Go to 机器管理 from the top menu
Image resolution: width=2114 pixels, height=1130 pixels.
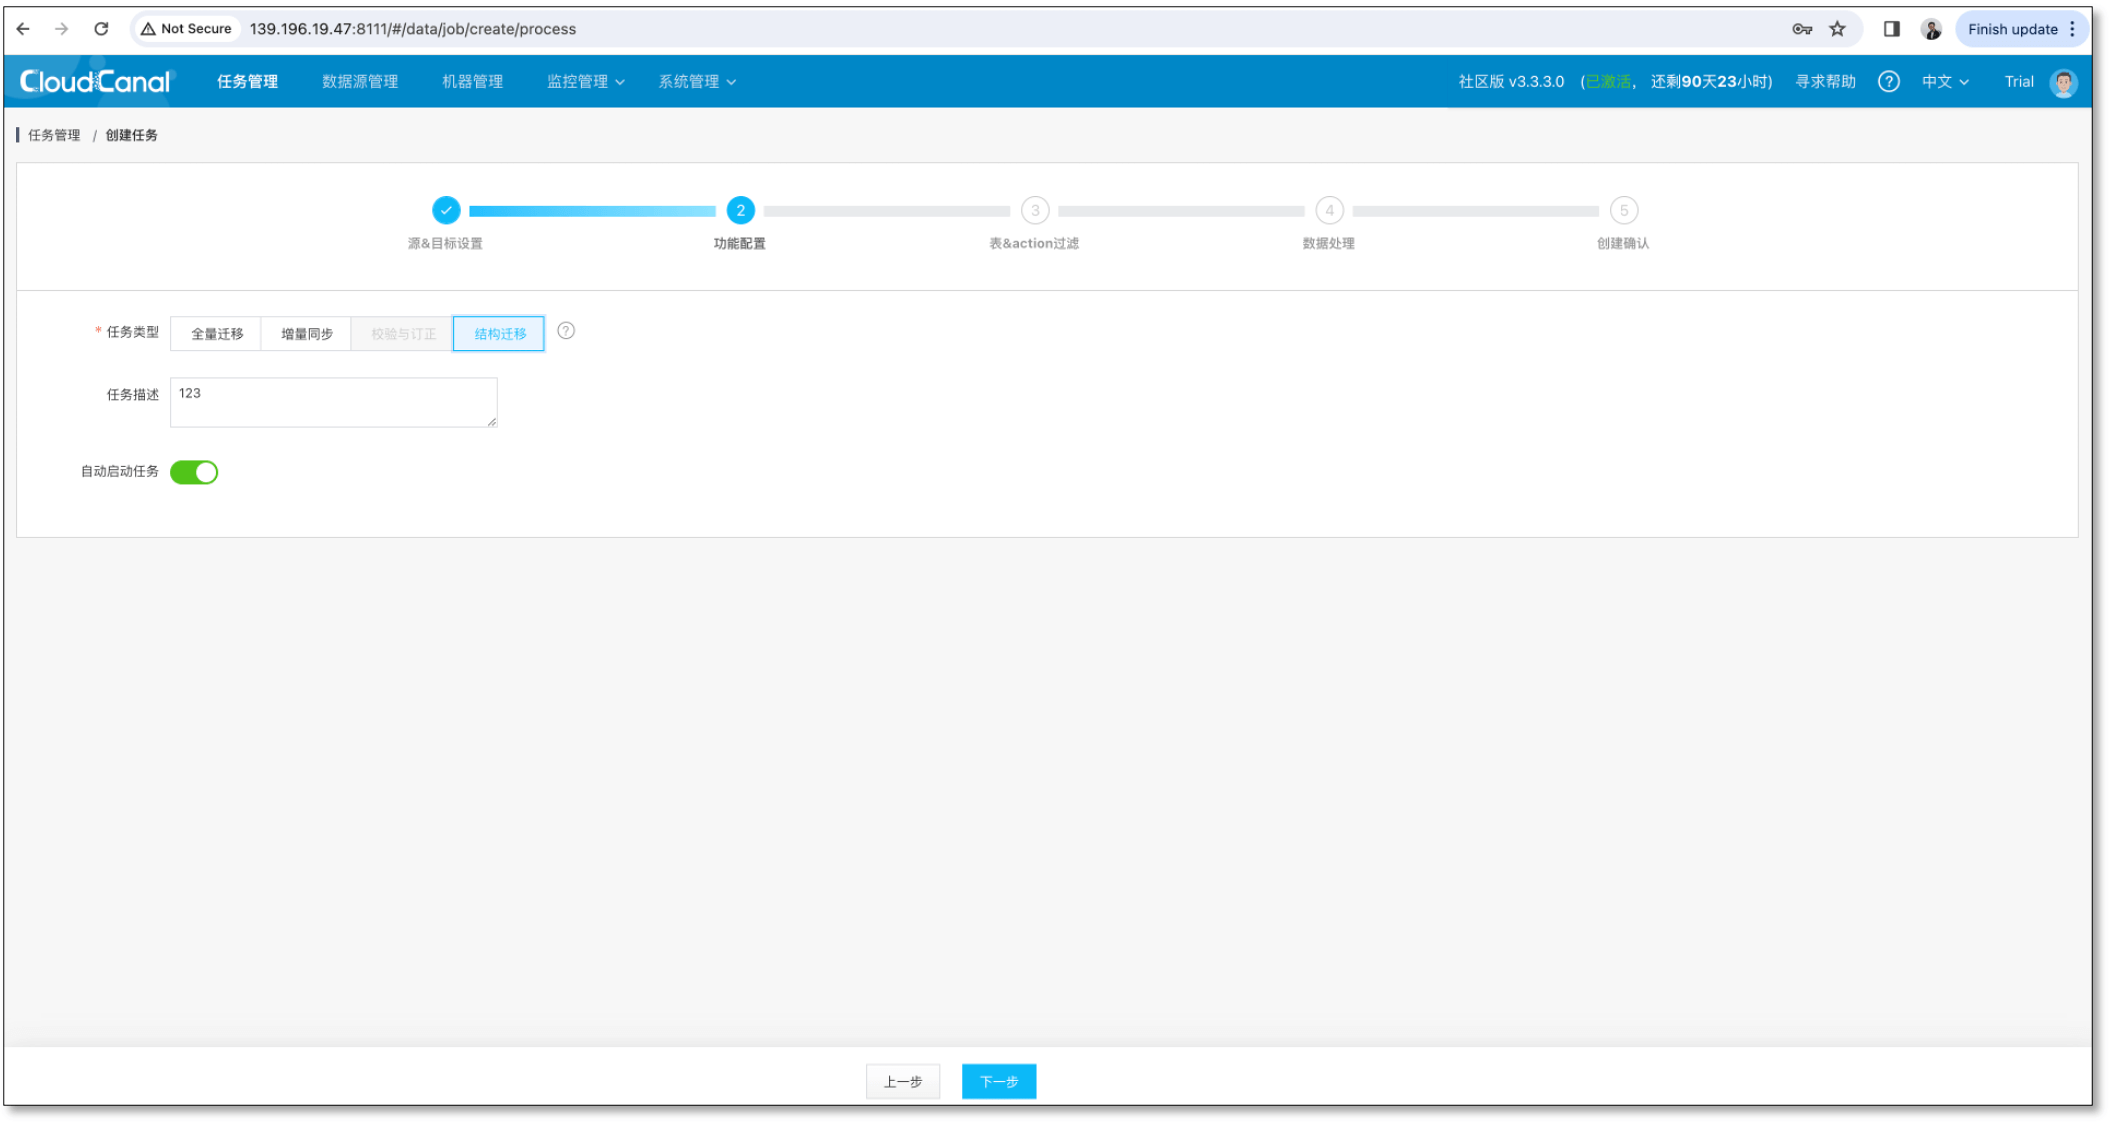tap(471, 81)
